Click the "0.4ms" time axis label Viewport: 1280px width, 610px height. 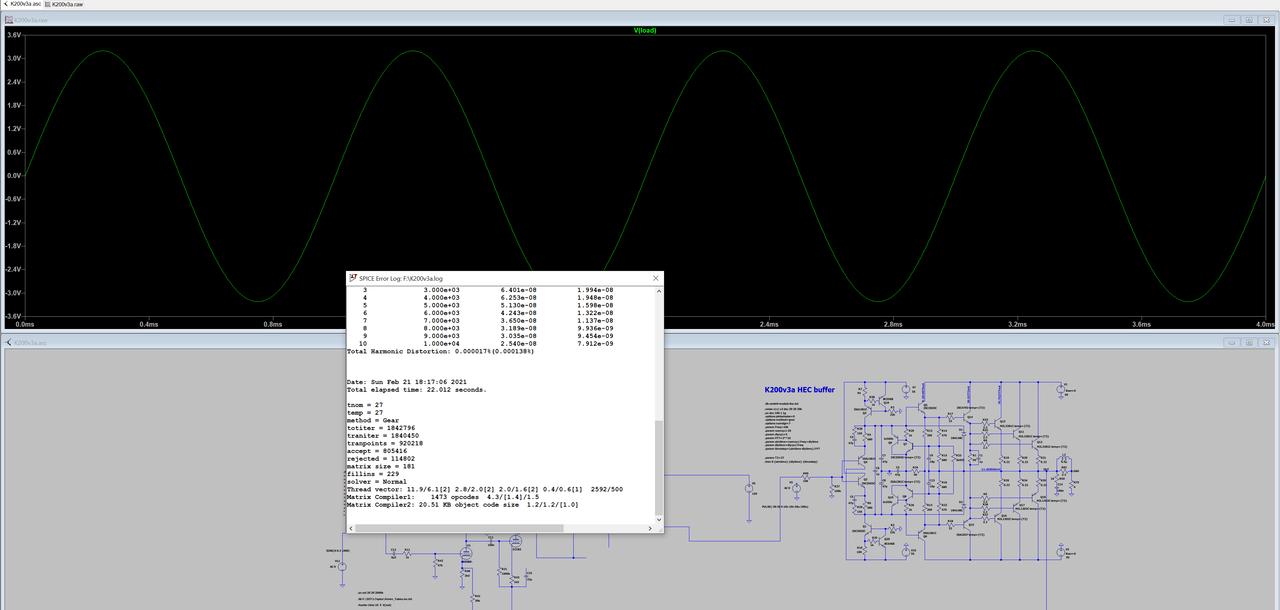coord(149,324)
